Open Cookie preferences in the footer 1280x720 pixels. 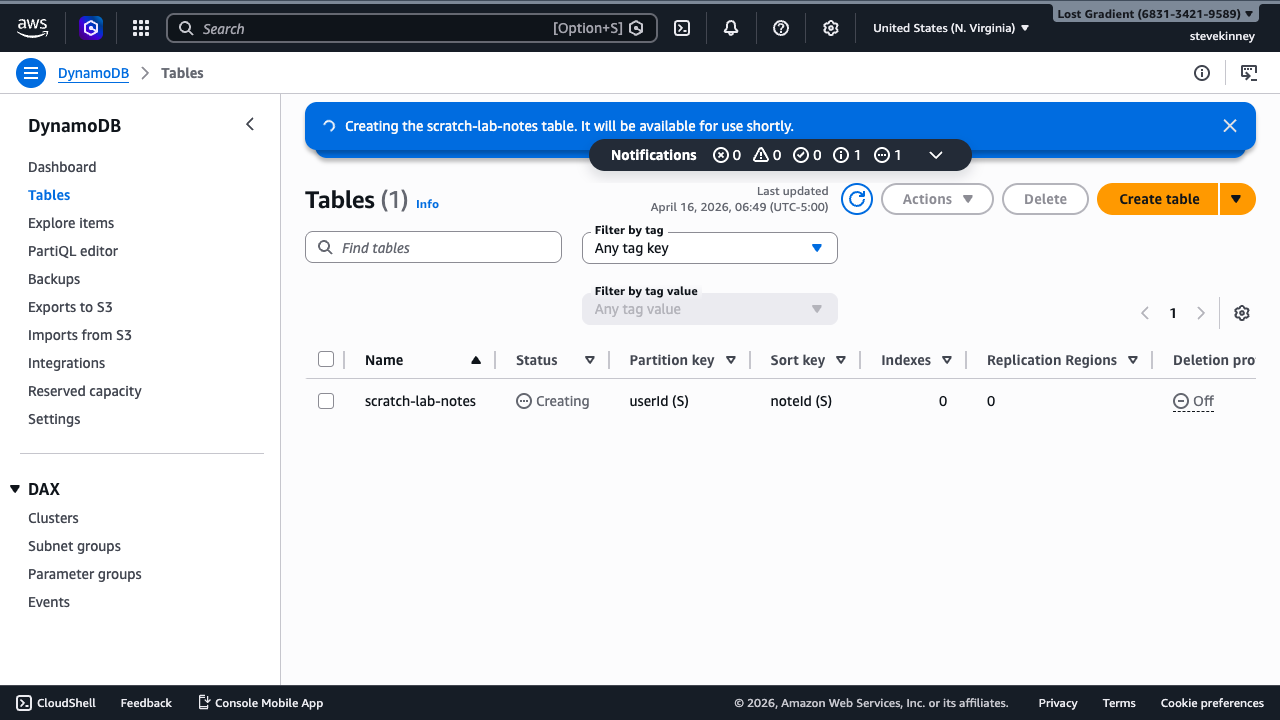click(x=1212, y=703)
